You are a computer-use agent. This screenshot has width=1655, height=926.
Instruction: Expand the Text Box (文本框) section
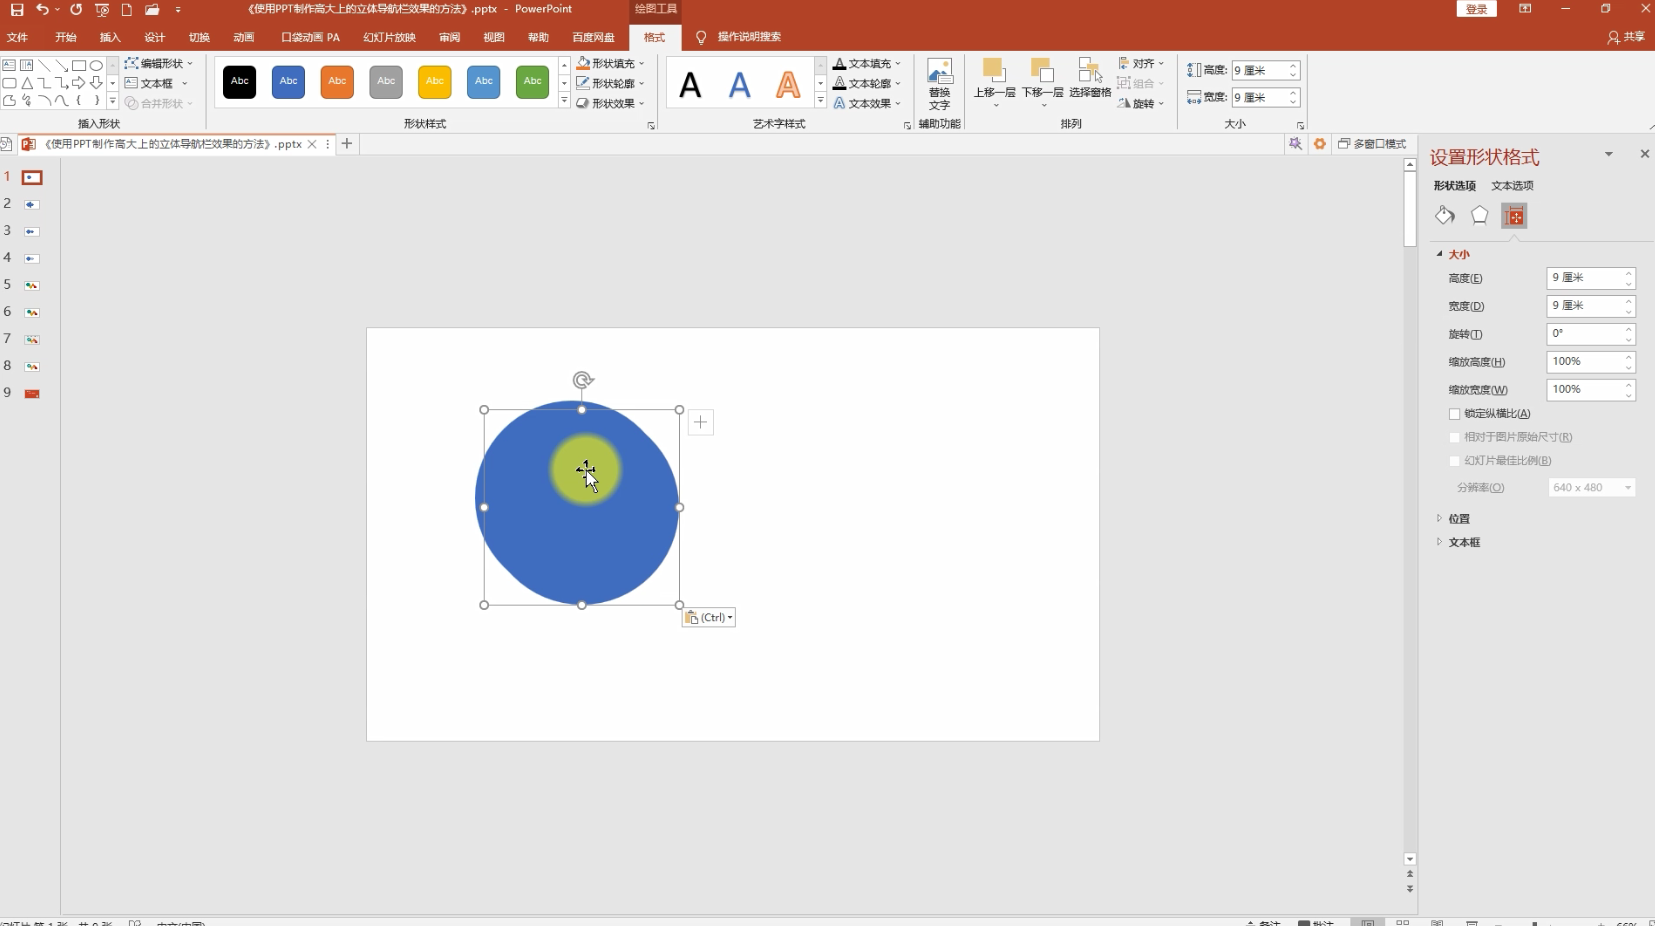pyautogui.click(x=1464, y=542)
